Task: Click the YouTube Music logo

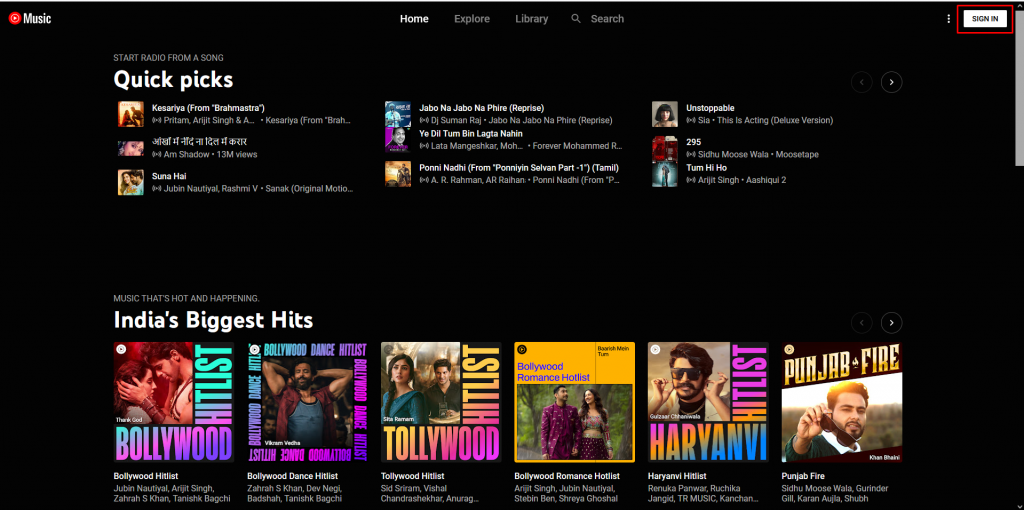Action: 30,19
